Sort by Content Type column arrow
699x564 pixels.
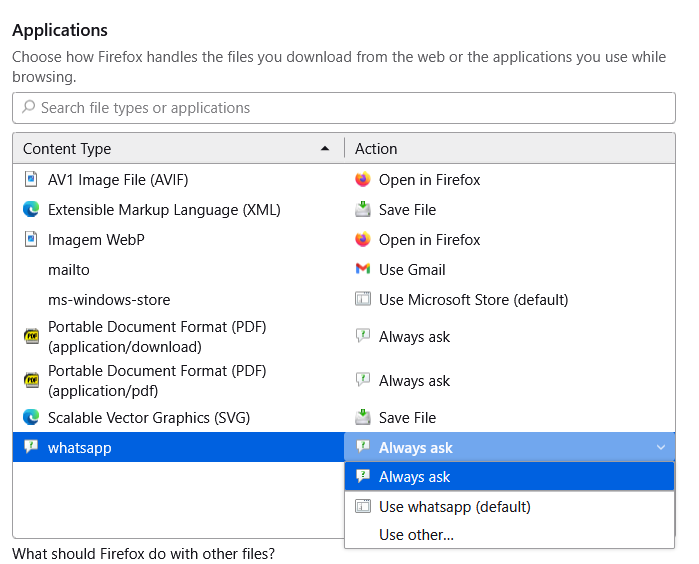325,148
